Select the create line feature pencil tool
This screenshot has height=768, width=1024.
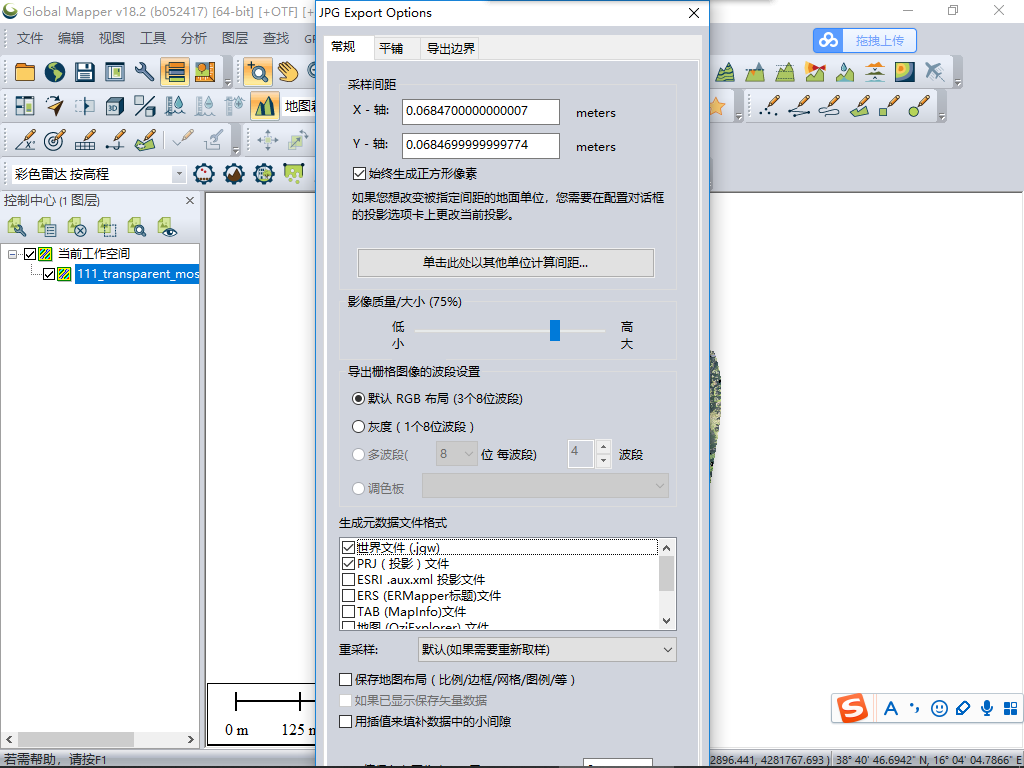799,106
